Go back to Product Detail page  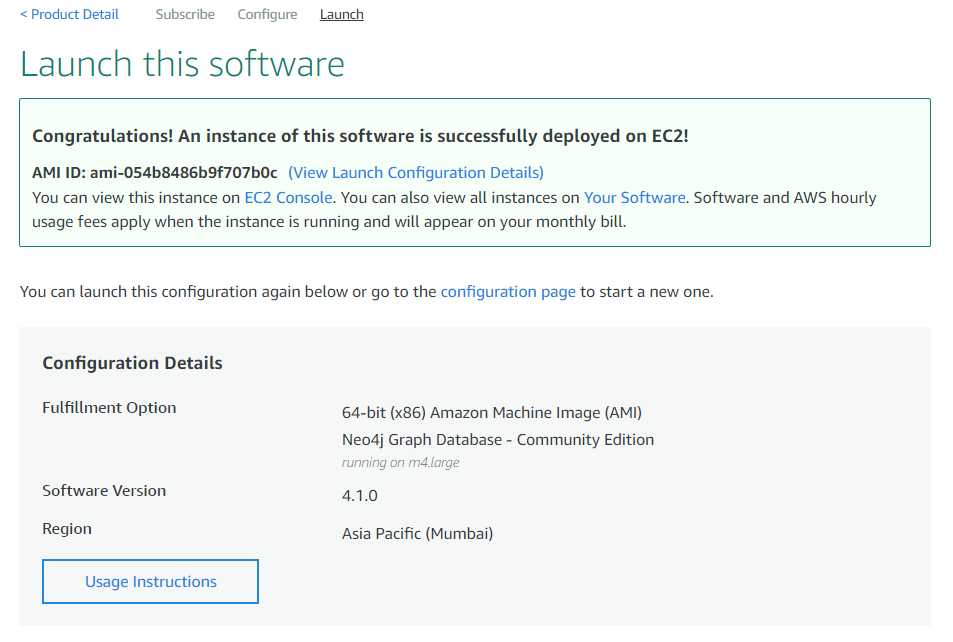(x=69, y=15)
